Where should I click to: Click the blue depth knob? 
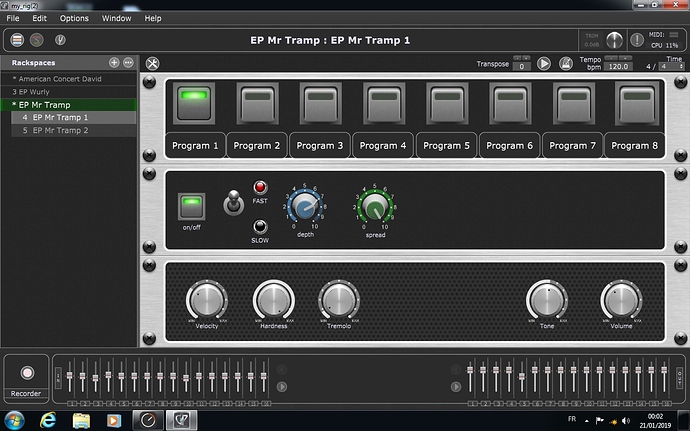pyautogui.click(x=305, y=206)
